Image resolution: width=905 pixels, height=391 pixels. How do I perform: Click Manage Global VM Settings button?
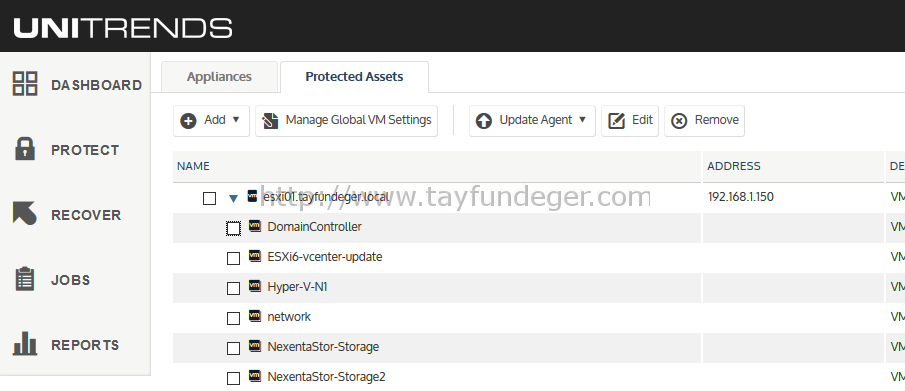point(346,121)
